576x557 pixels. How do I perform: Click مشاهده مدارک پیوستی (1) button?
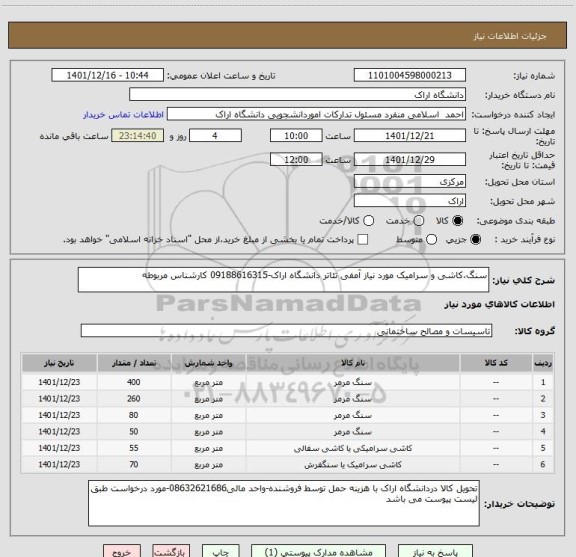click(318, 551)
